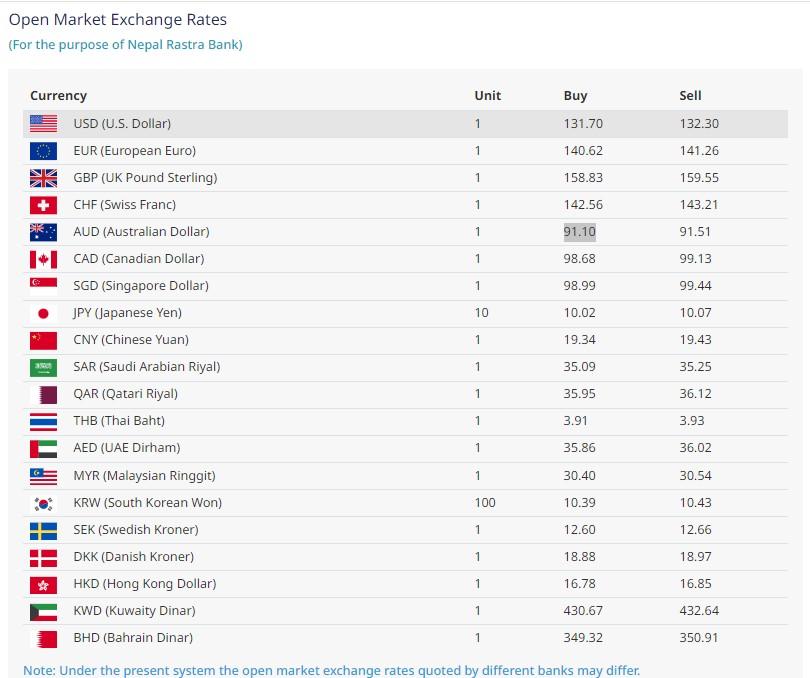Click the note about differing bank rates
The height and width of the screenshot is (678, 810).
click(x=331, y=670)
